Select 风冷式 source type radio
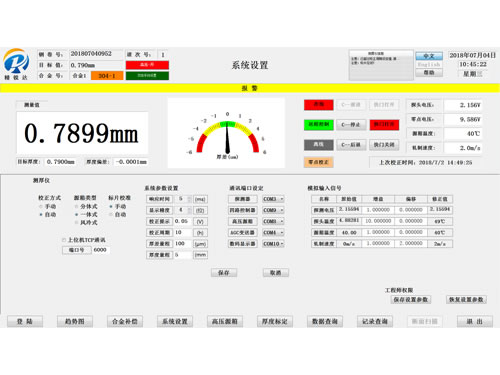Viewport: 500px width, 375px height. (x=77, y=222)
